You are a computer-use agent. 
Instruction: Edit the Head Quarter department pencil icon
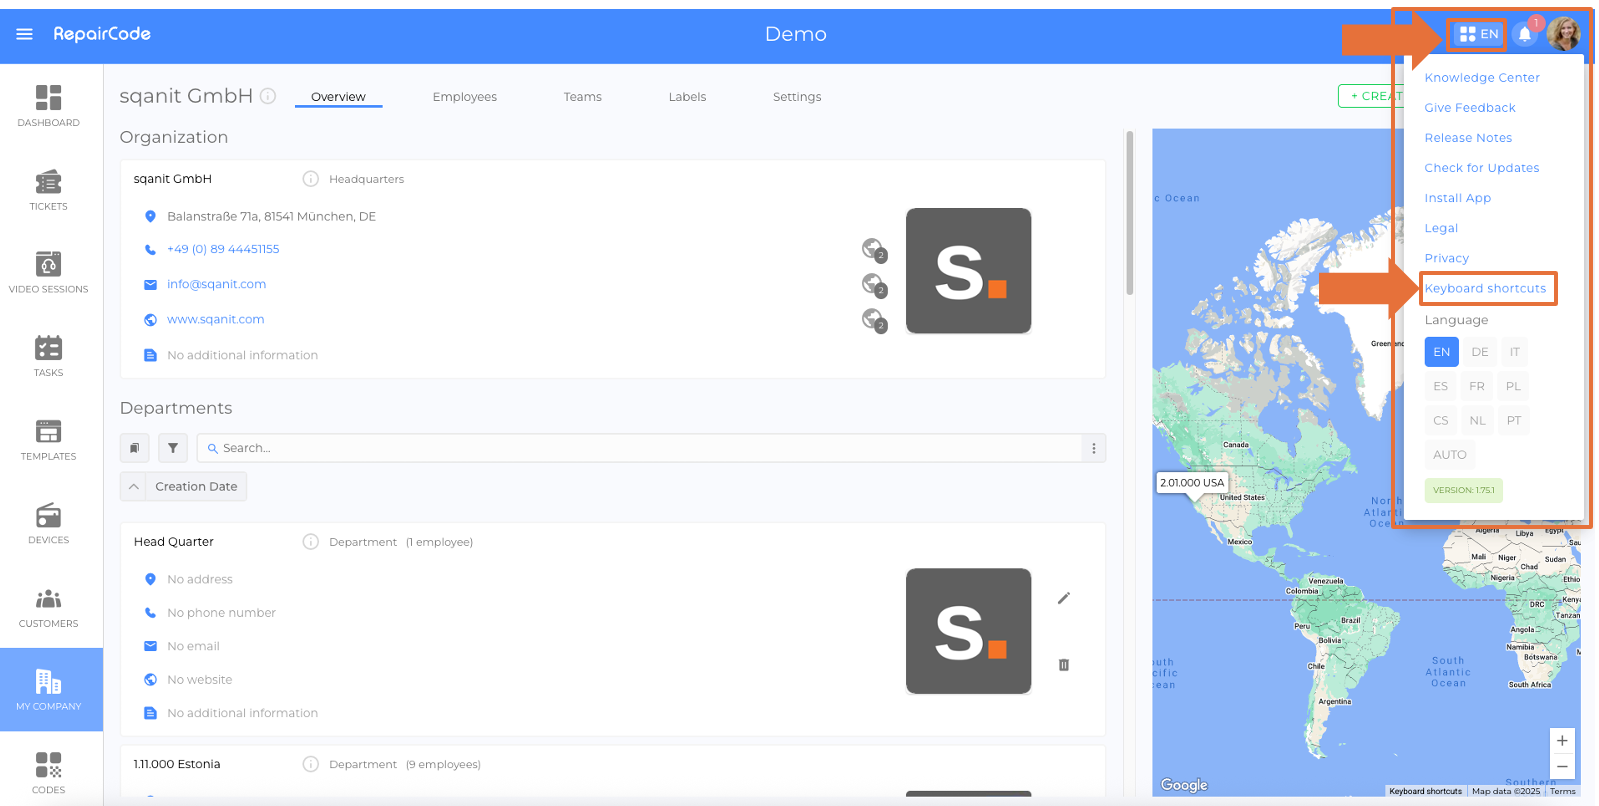point(1063,598)
